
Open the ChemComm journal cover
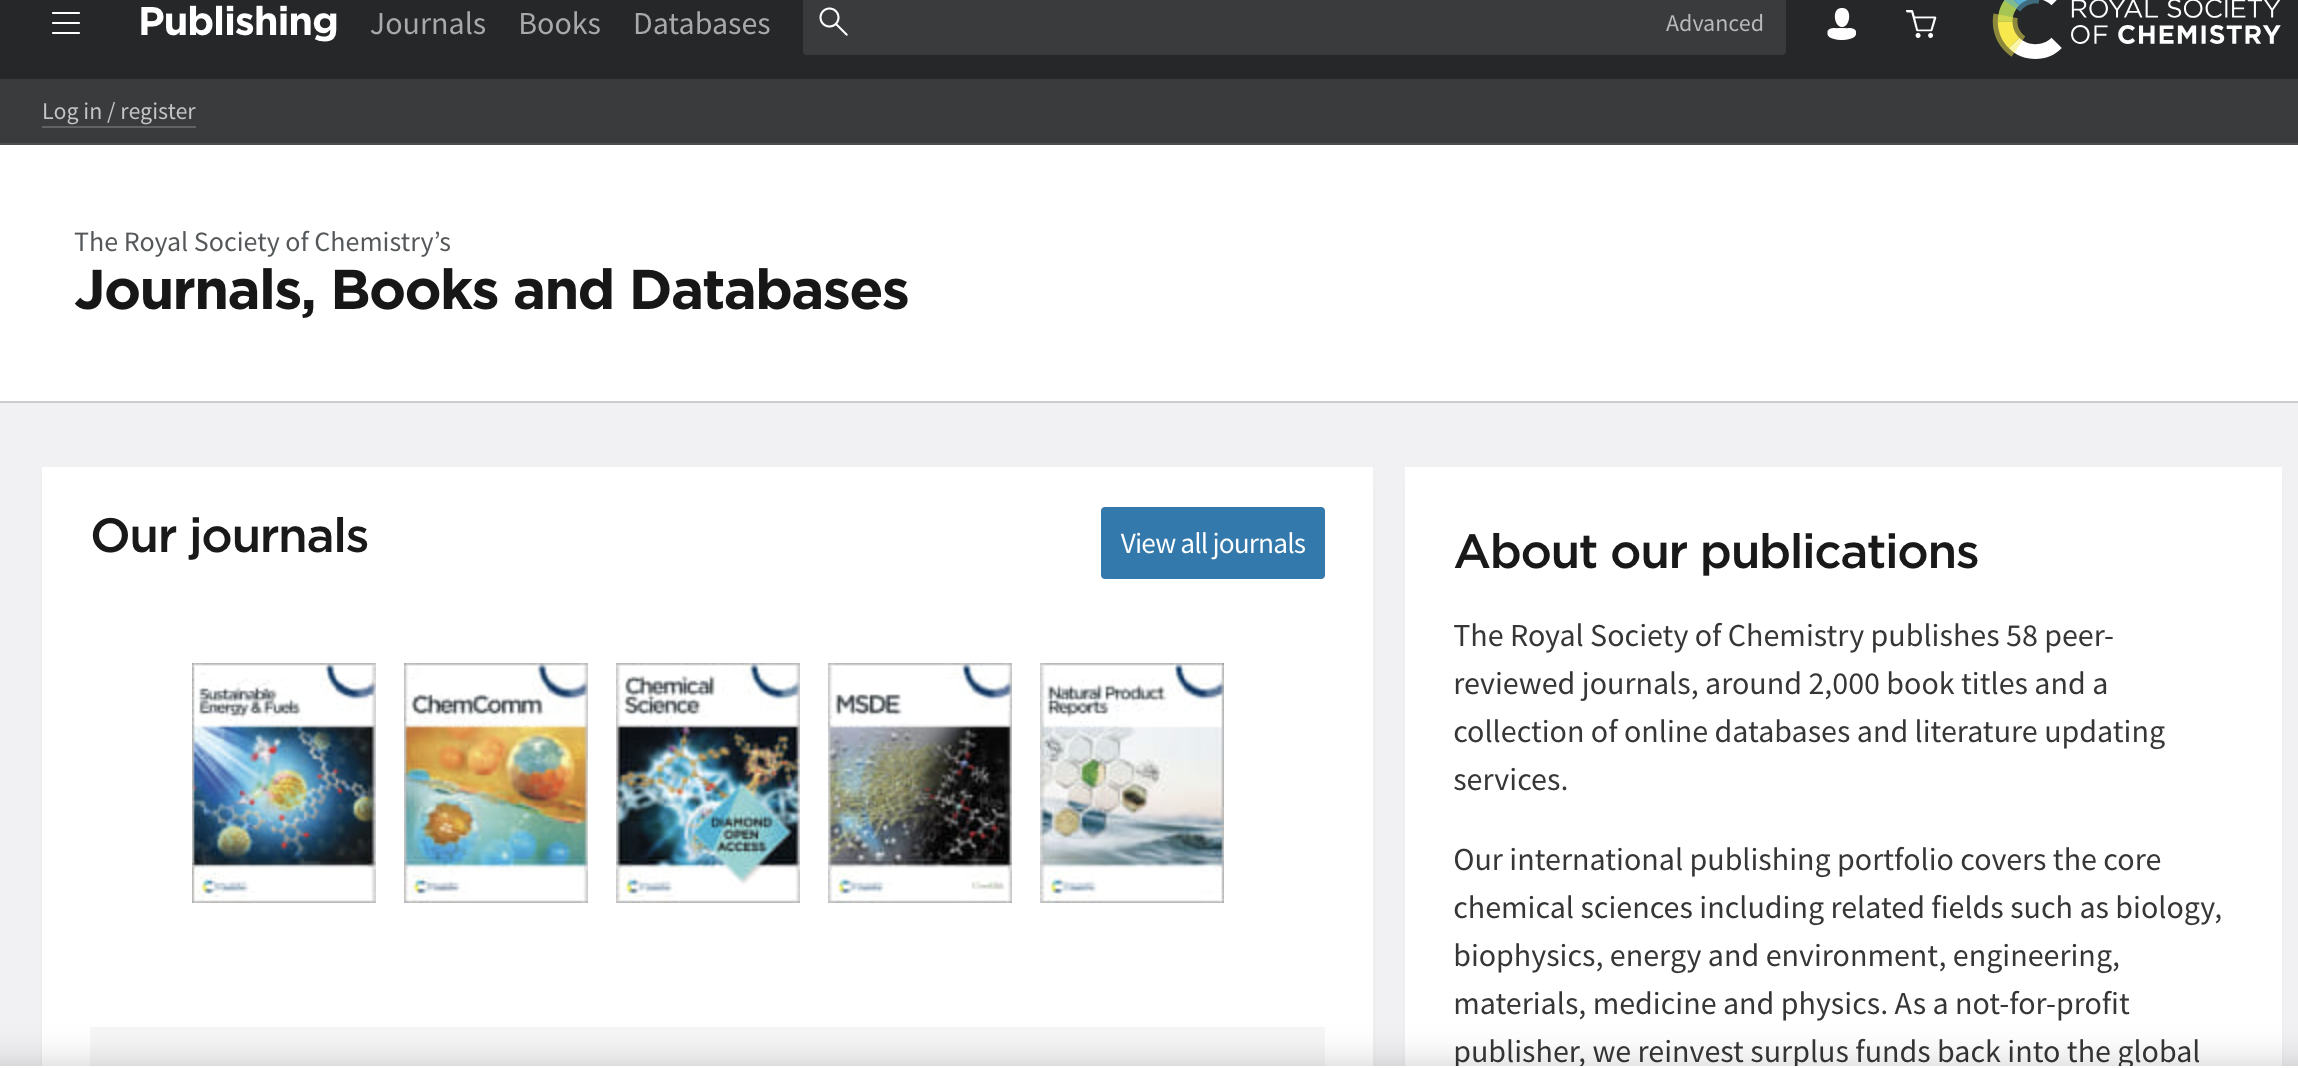pos(496,783)
